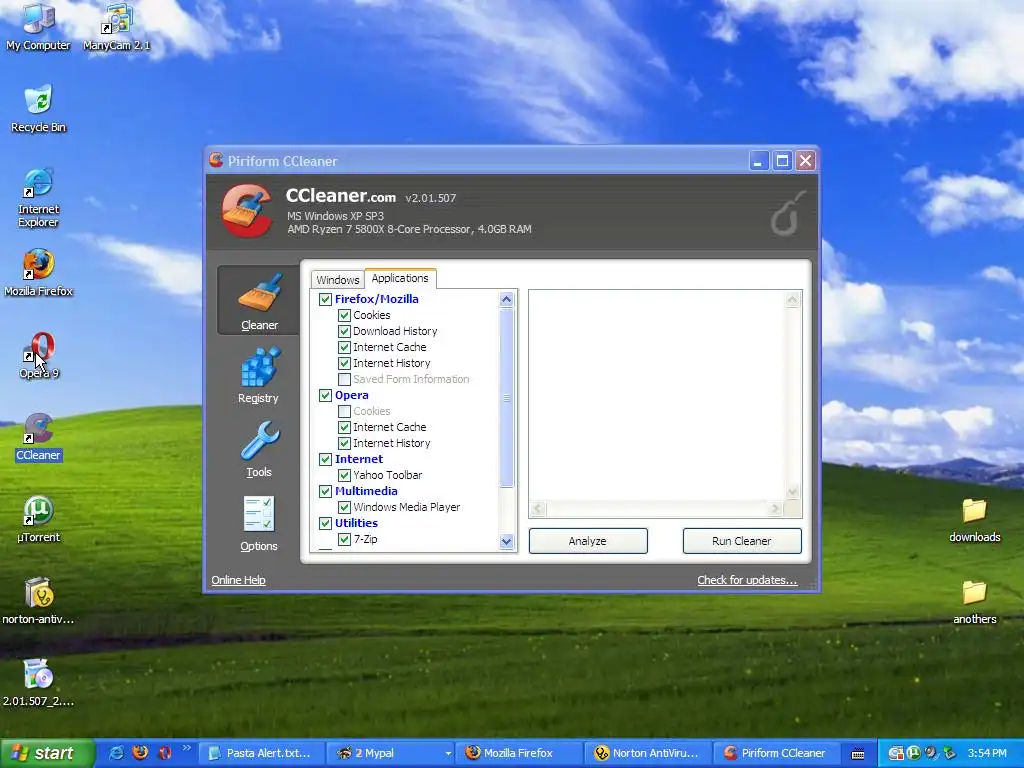Select the ManyCam 2.1 desktop shortcut

click(x=117, y=27)
